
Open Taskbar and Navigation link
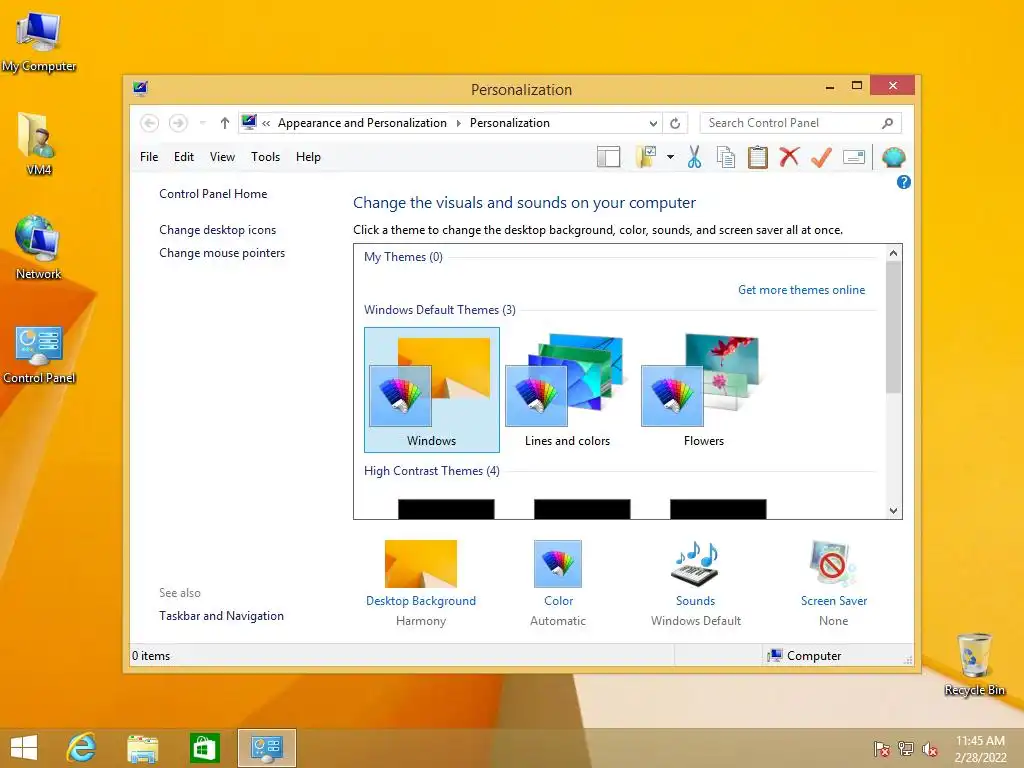(221, 616)
